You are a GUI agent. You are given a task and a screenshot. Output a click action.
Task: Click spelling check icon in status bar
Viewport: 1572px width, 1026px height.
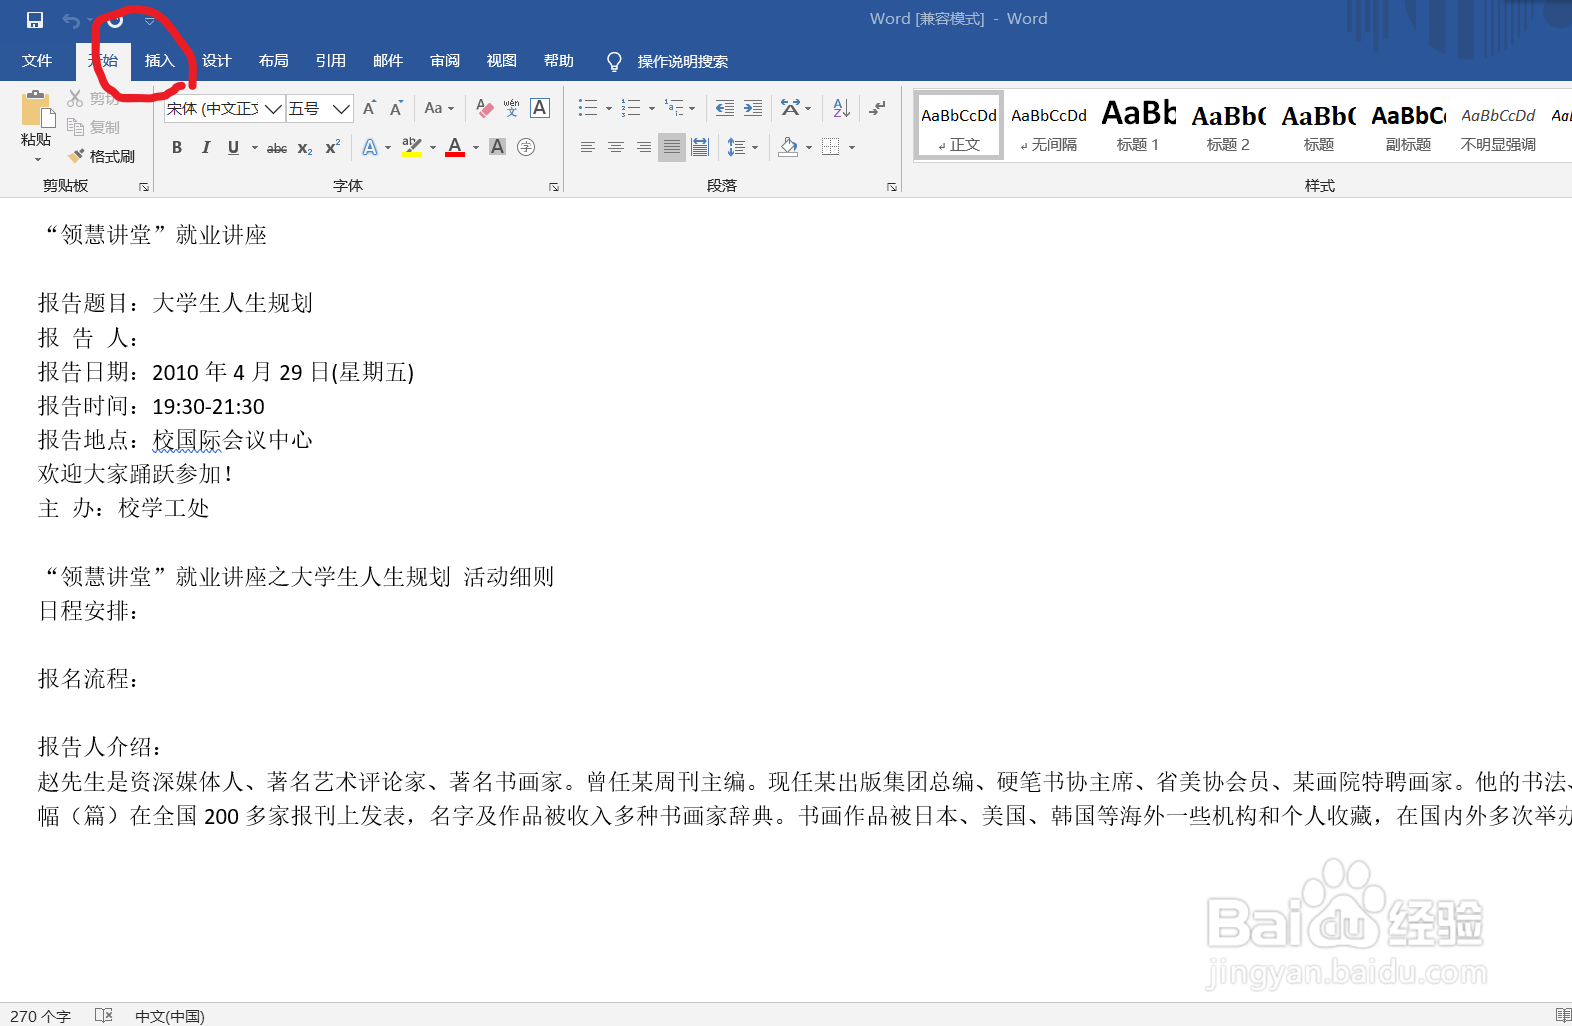[x=104, y=1015]
